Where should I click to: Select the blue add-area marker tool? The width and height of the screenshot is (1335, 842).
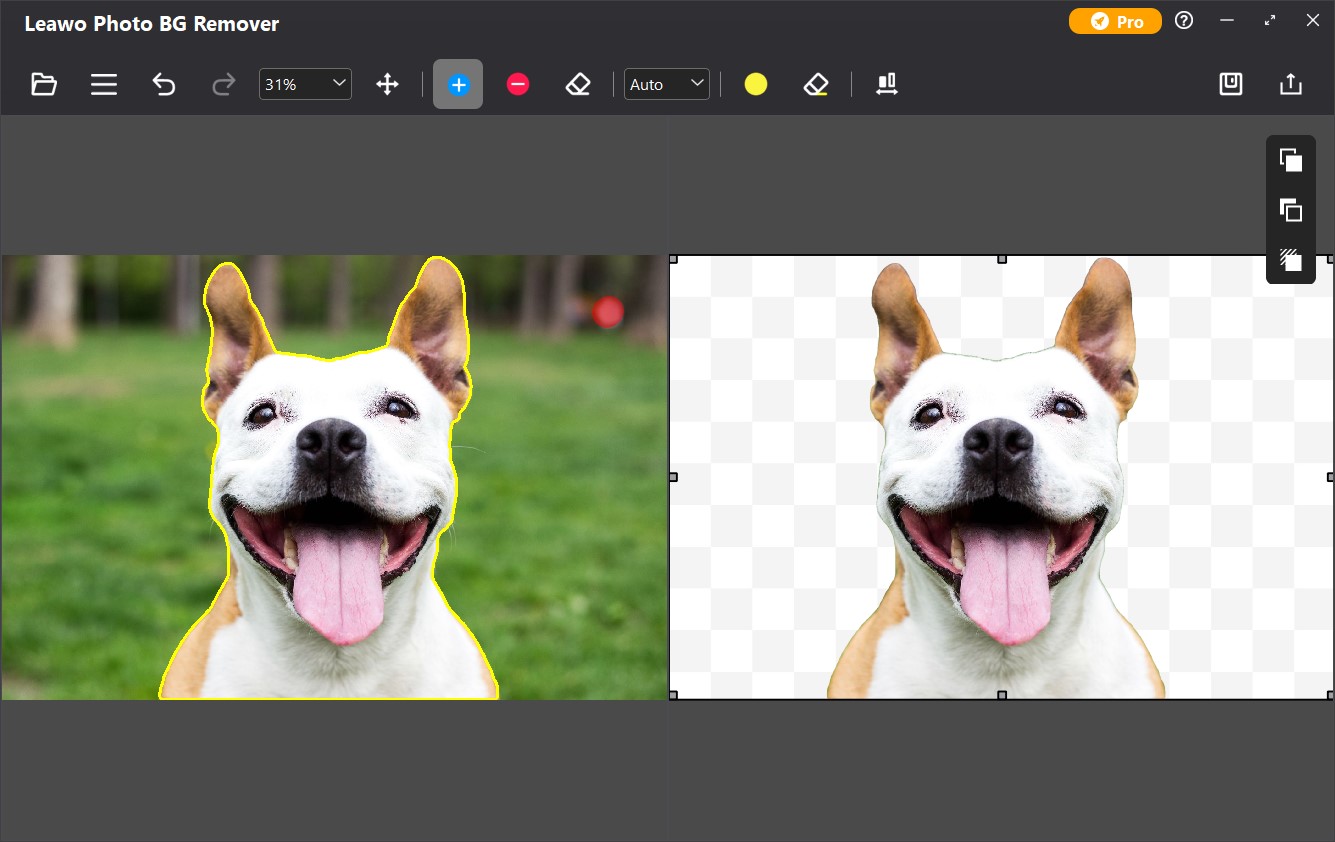coord(458,85)
